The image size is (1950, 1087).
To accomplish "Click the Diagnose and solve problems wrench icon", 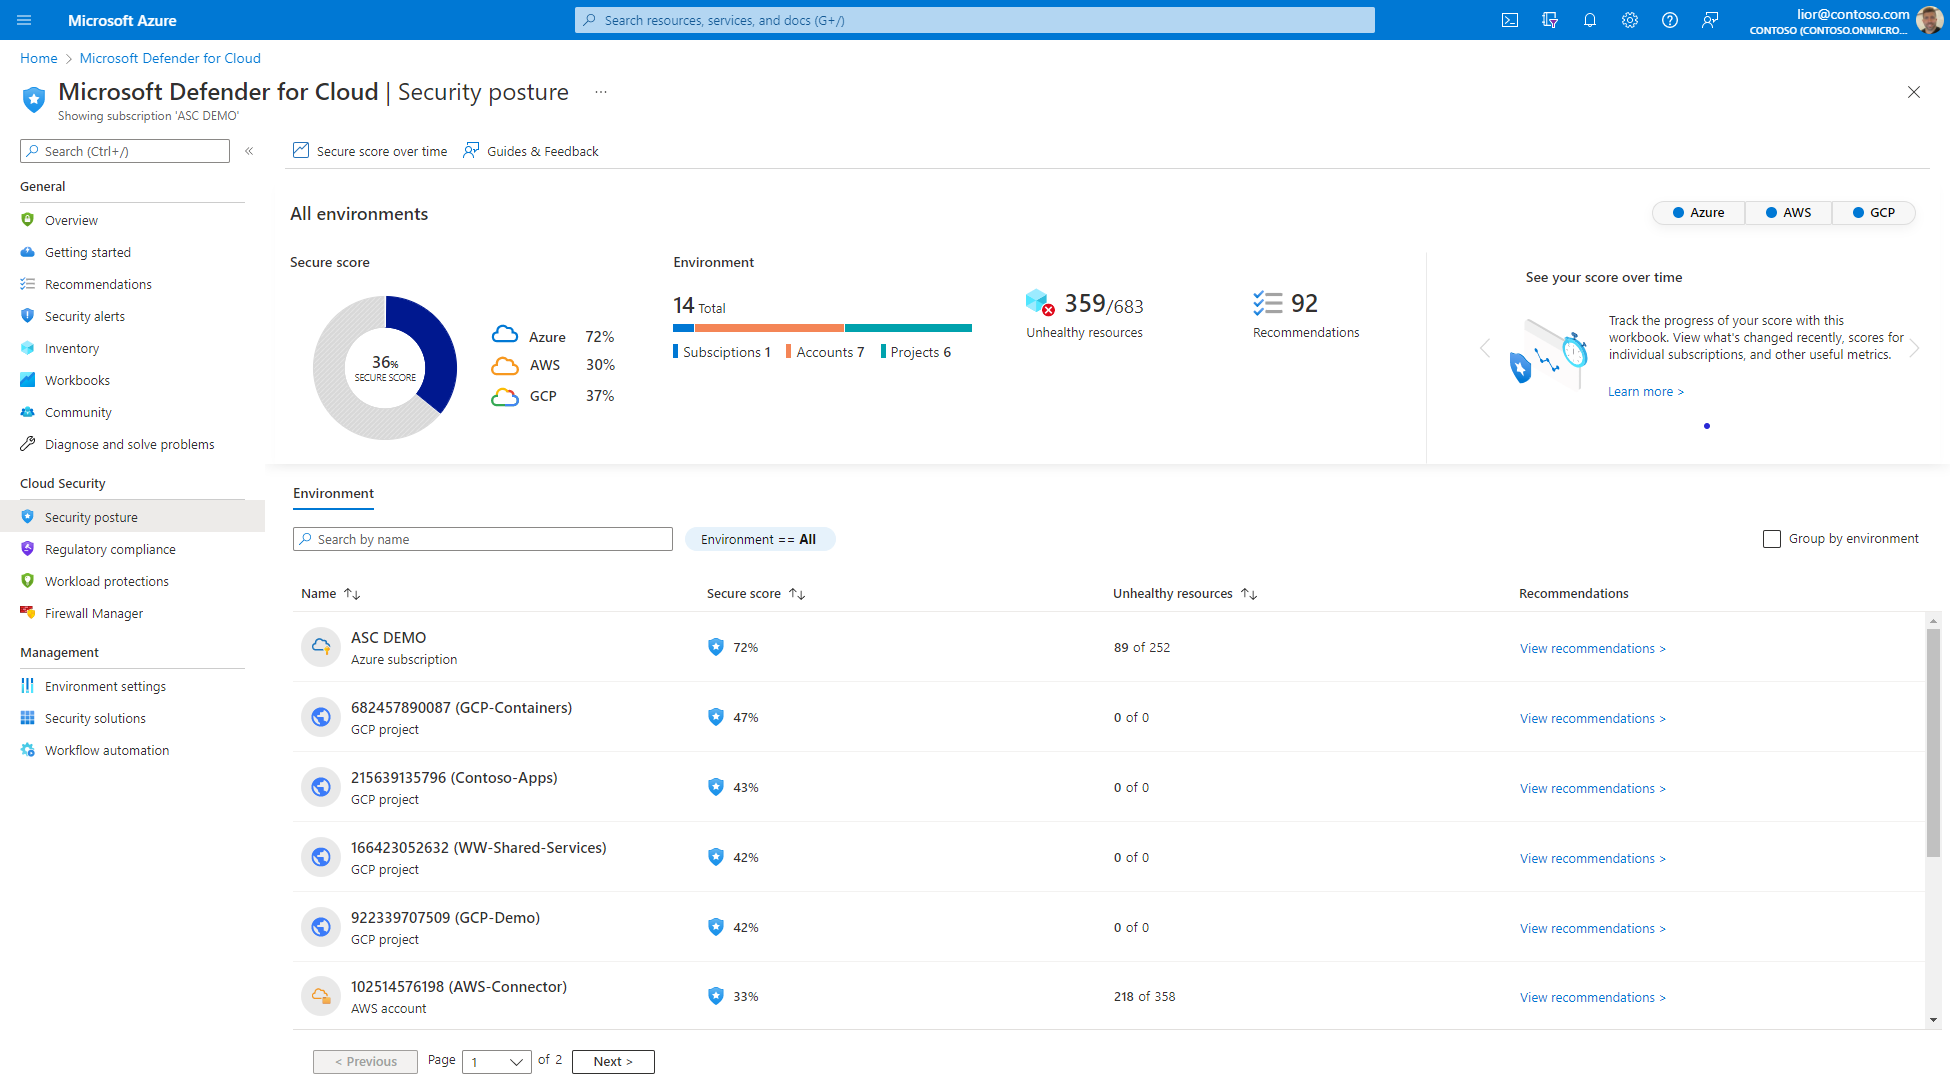I will pyautogui.click(x=28, y=444).
